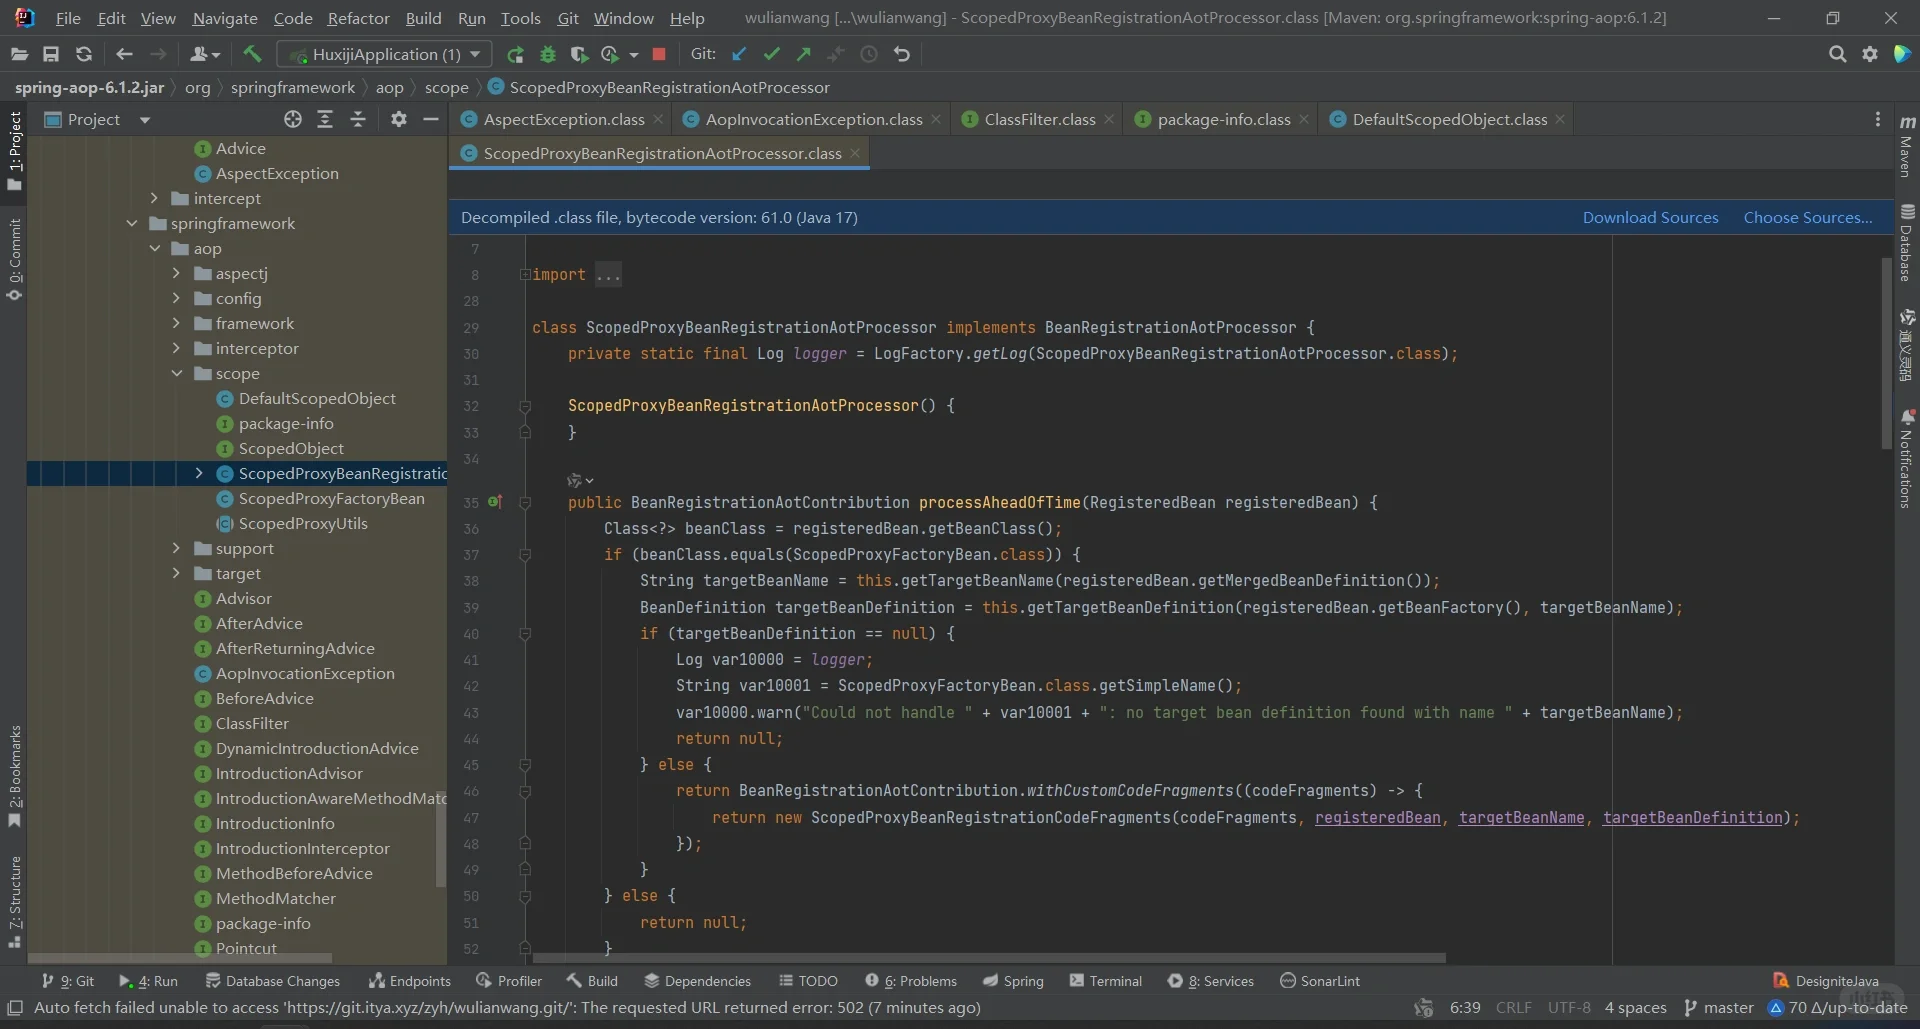Expand the support package node
Screen dimensions: 1920x1029
tap(177, 548)
